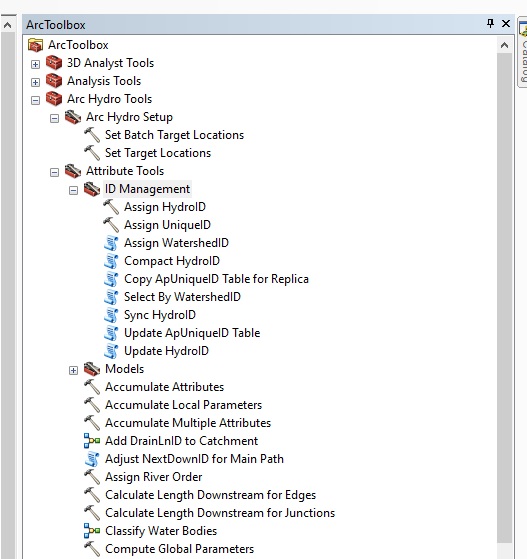The width and height of the screenshot is (527, 559).
Task: Select Assign WatershedID tool label
Action: [x=176, y=243]
